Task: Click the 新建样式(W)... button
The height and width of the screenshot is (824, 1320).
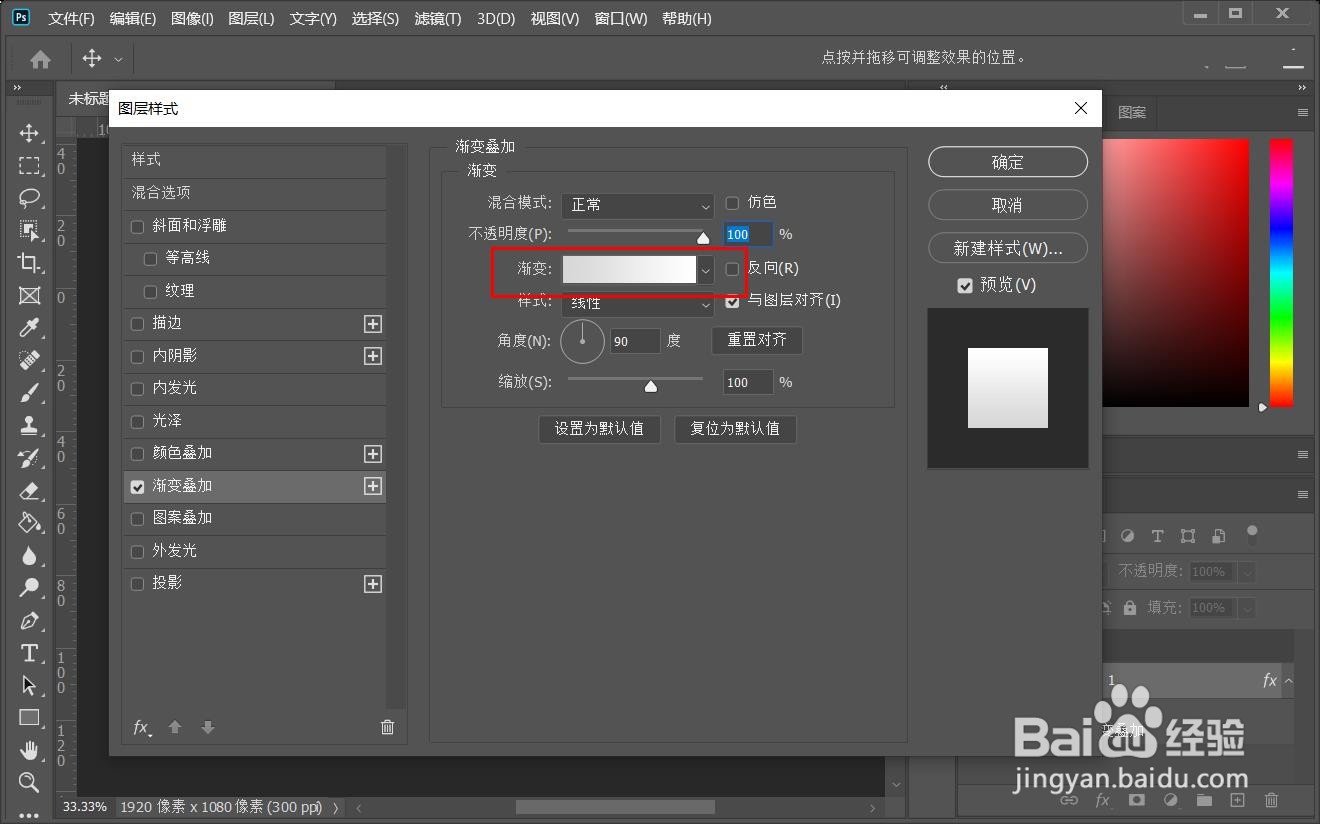Action: click(x=1008, y=248)
